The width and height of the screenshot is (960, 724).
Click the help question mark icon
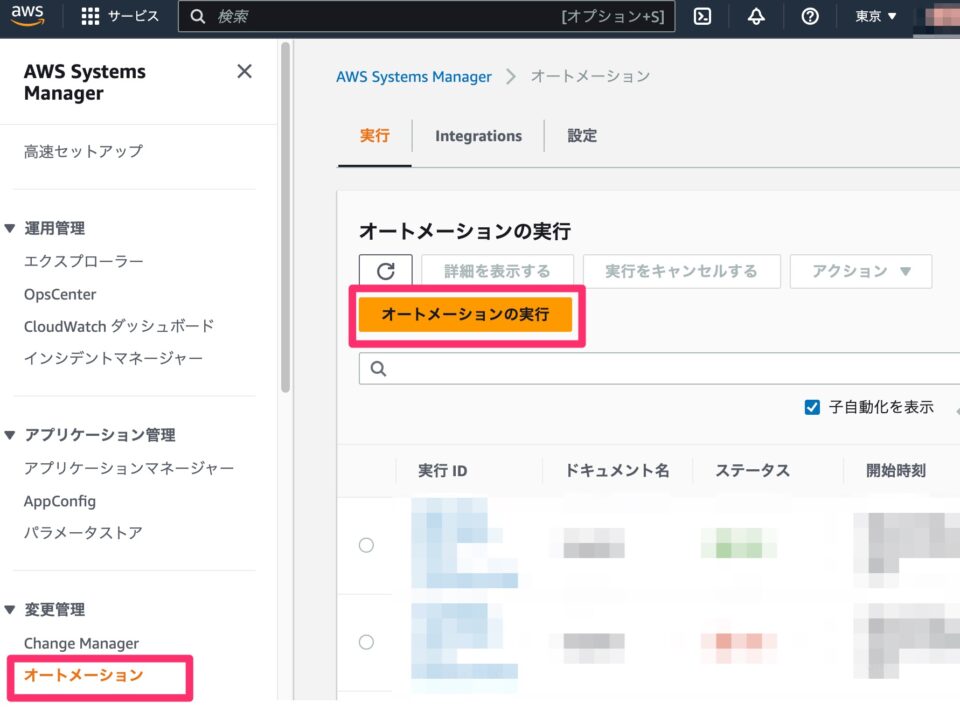[809, 15]
